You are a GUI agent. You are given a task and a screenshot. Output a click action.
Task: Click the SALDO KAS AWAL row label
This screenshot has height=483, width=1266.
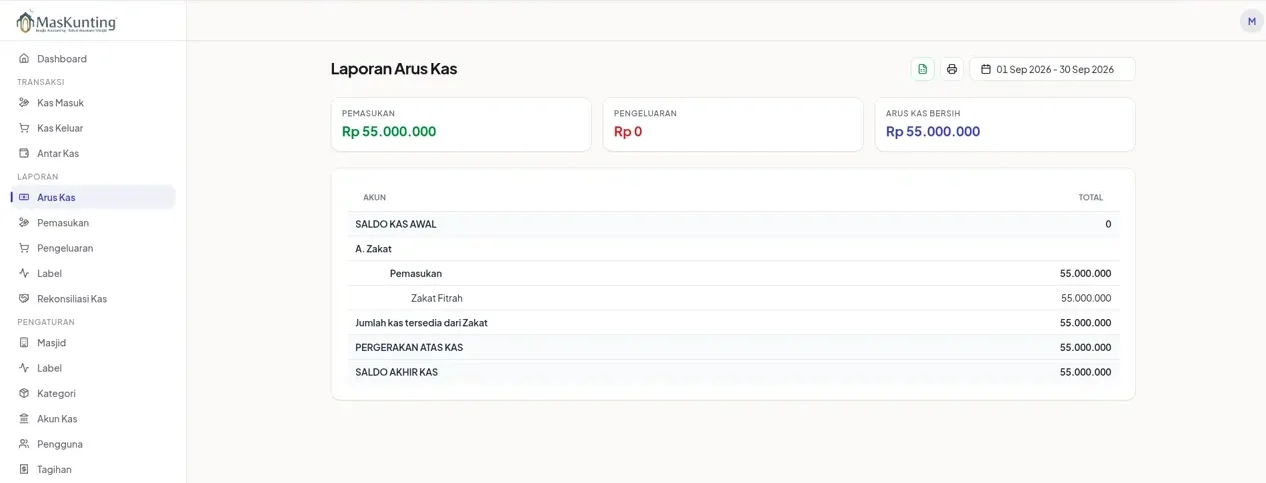coord(396,224)
